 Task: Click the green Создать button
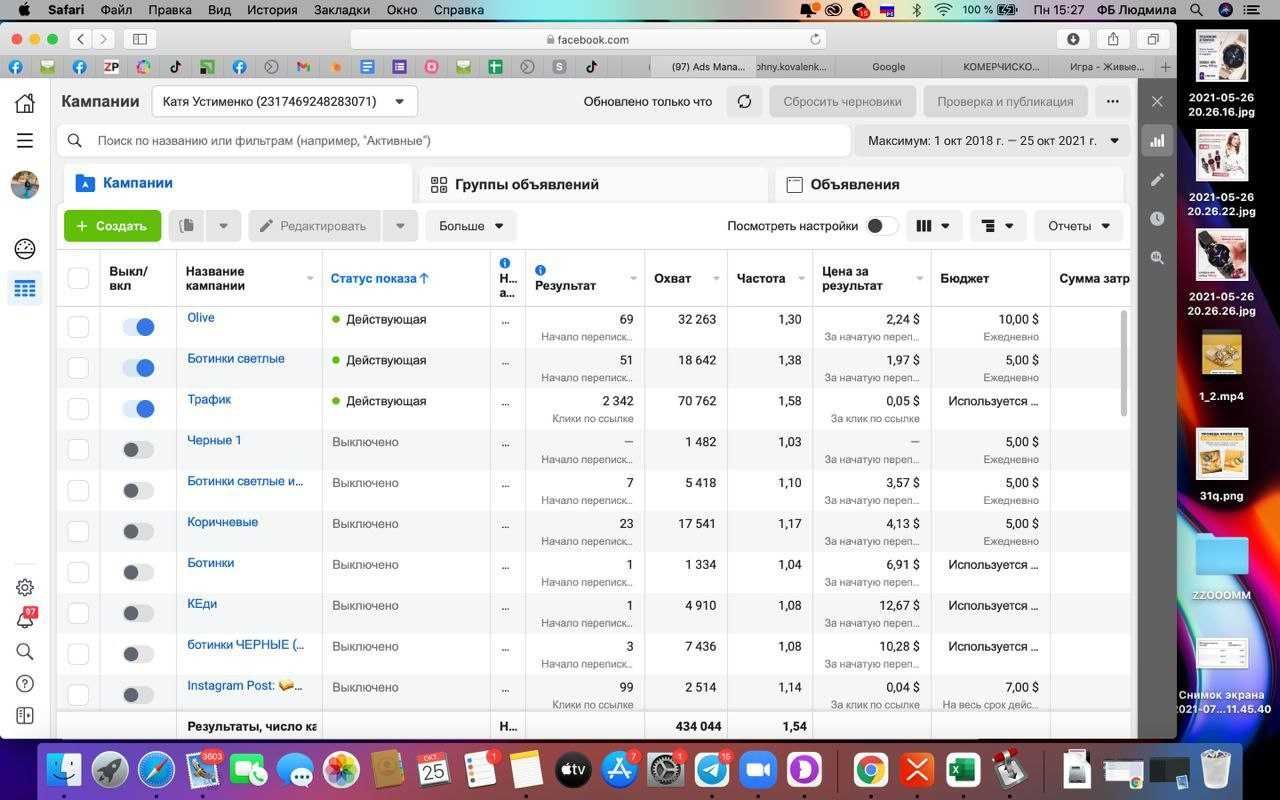(x=112, y=226)
